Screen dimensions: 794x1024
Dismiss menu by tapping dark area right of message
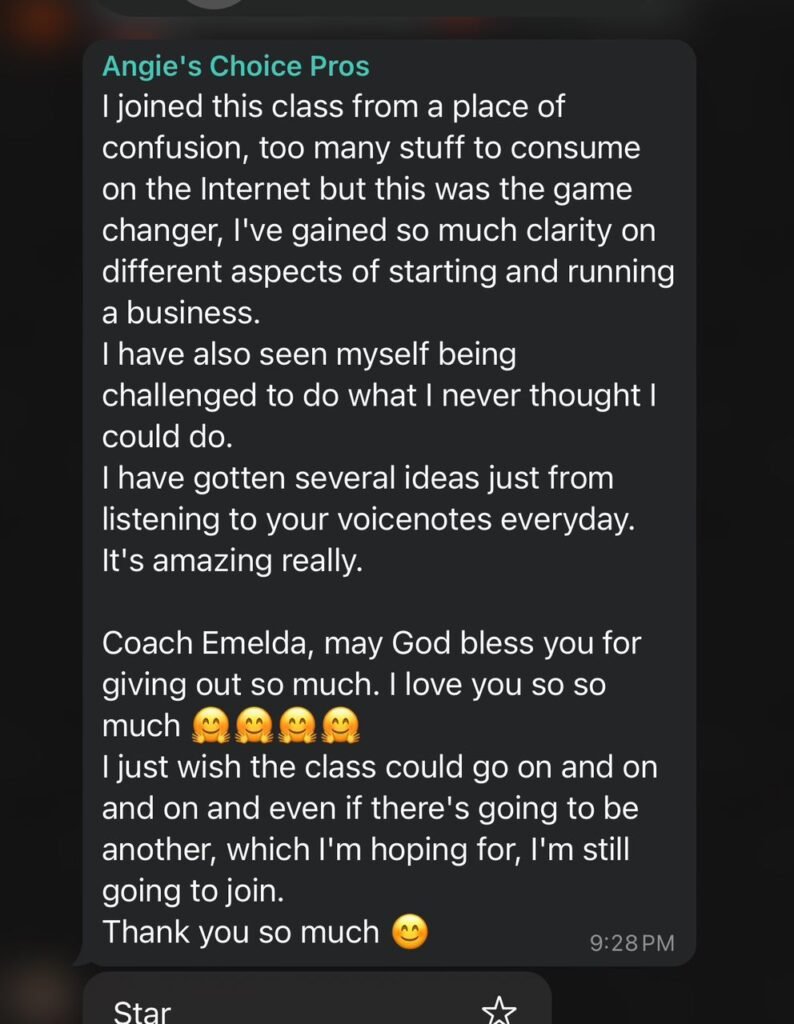745,500
